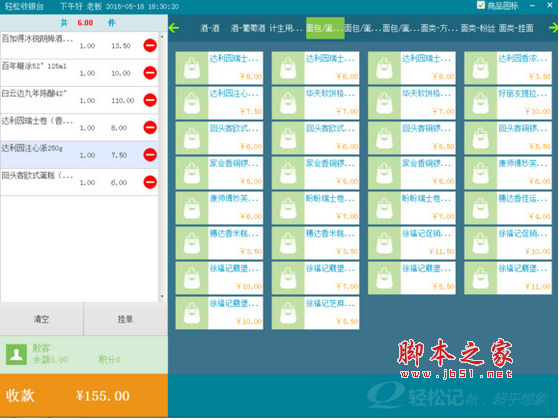559x420 pixels.
Task: Click cart list scrollbar up arrow
Action: point(162,36)
